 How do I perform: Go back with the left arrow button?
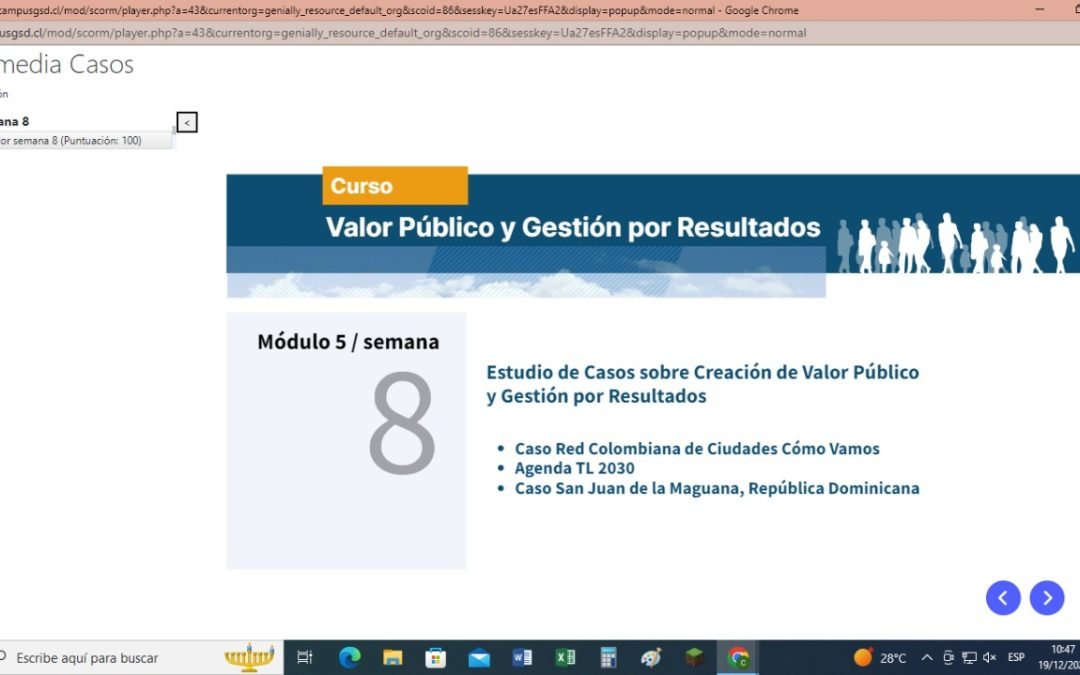click(x=1003, y=598)
